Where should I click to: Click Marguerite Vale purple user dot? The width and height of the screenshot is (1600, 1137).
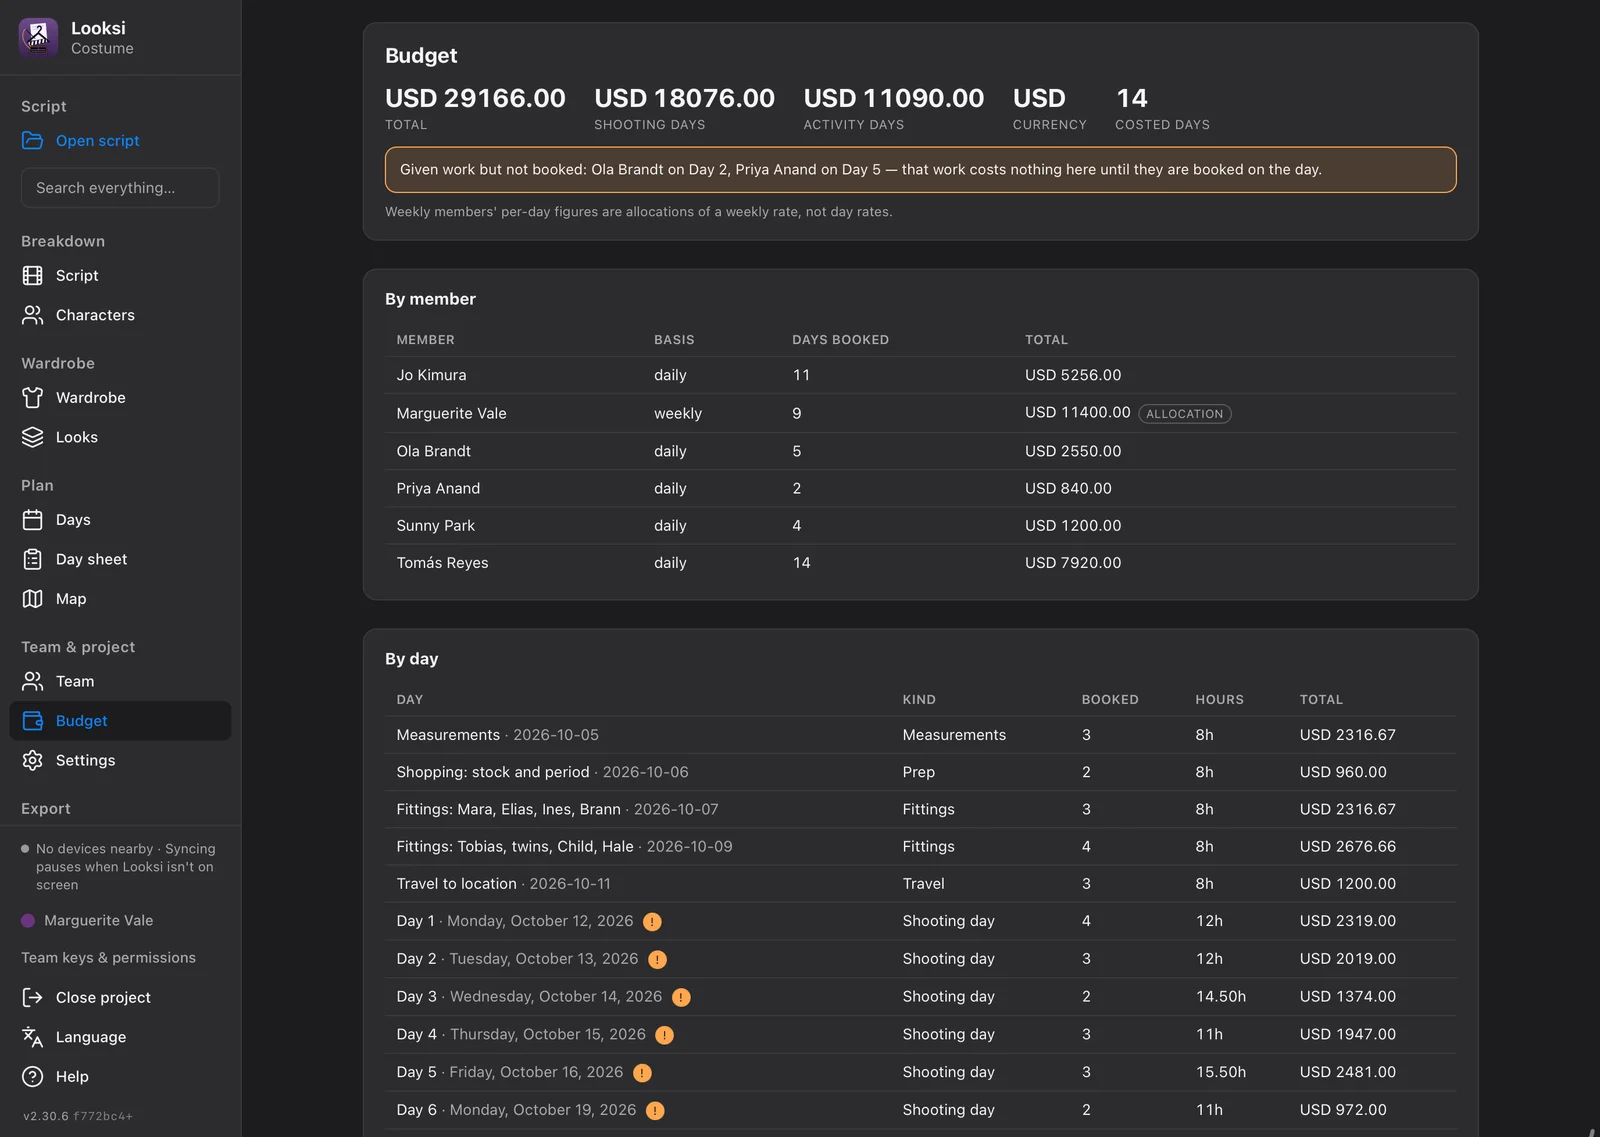(28, 921)
